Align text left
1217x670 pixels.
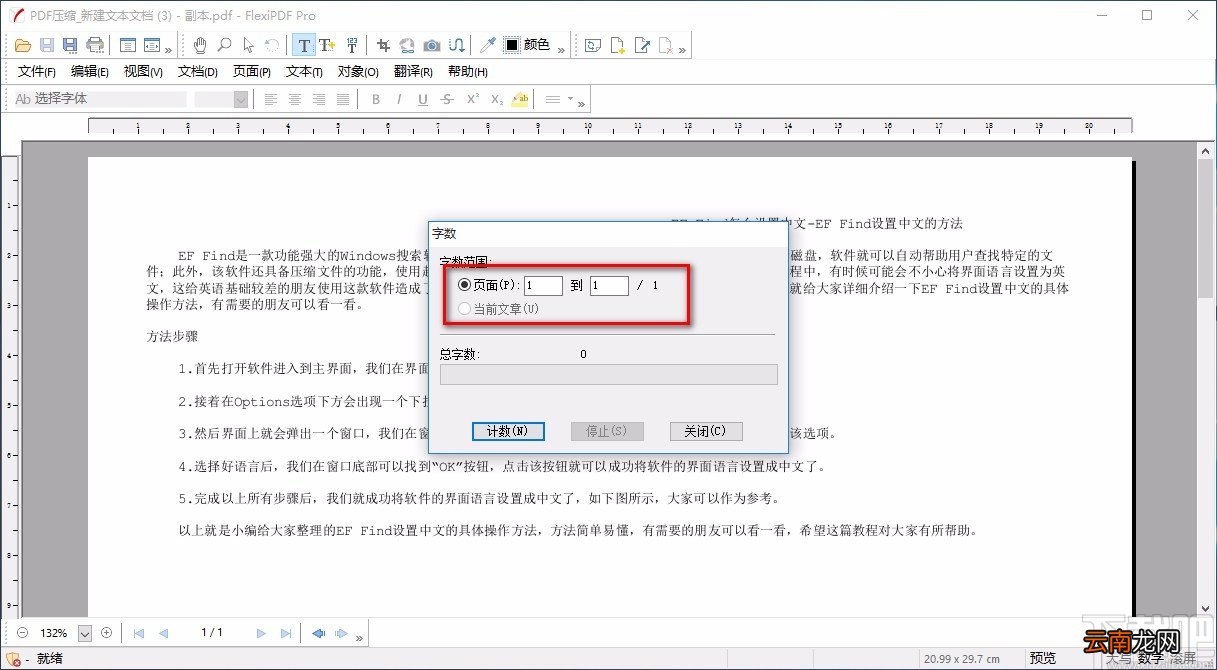coord(271,99)
